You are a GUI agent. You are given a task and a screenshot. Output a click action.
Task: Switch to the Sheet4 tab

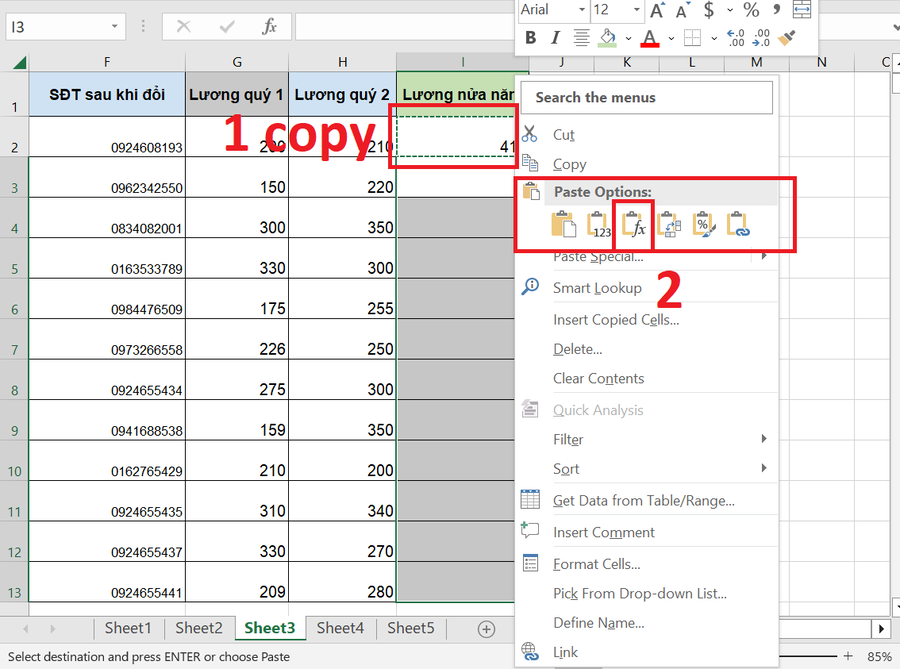[x=340, y=628]
